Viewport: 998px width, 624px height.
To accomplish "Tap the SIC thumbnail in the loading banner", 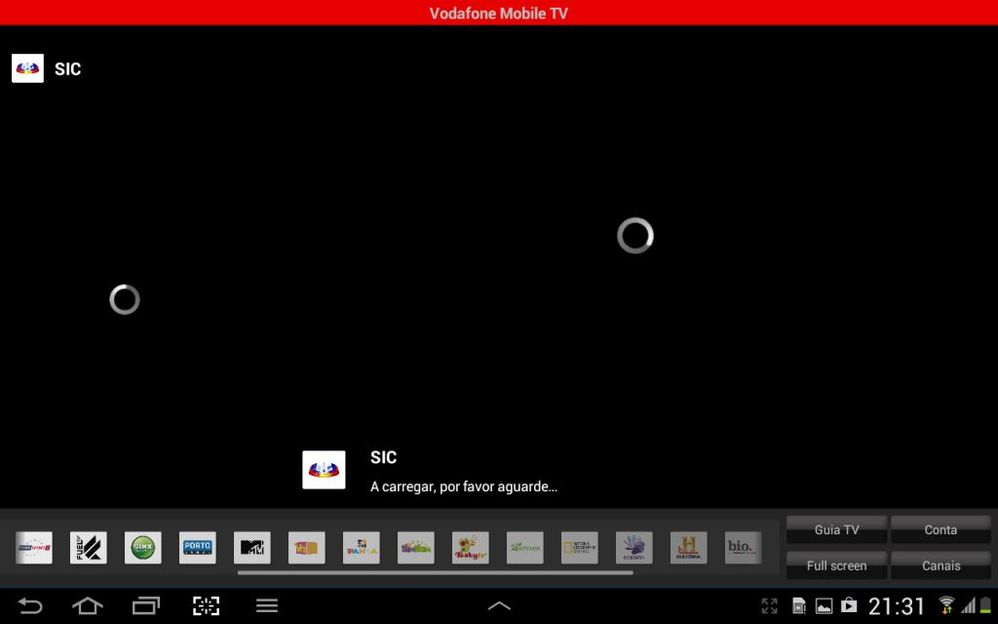I will coord(323,469).
